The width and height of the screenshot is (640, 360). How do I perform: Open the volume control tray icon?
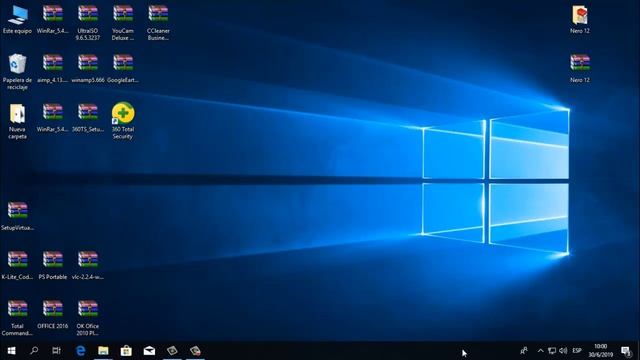563,351
